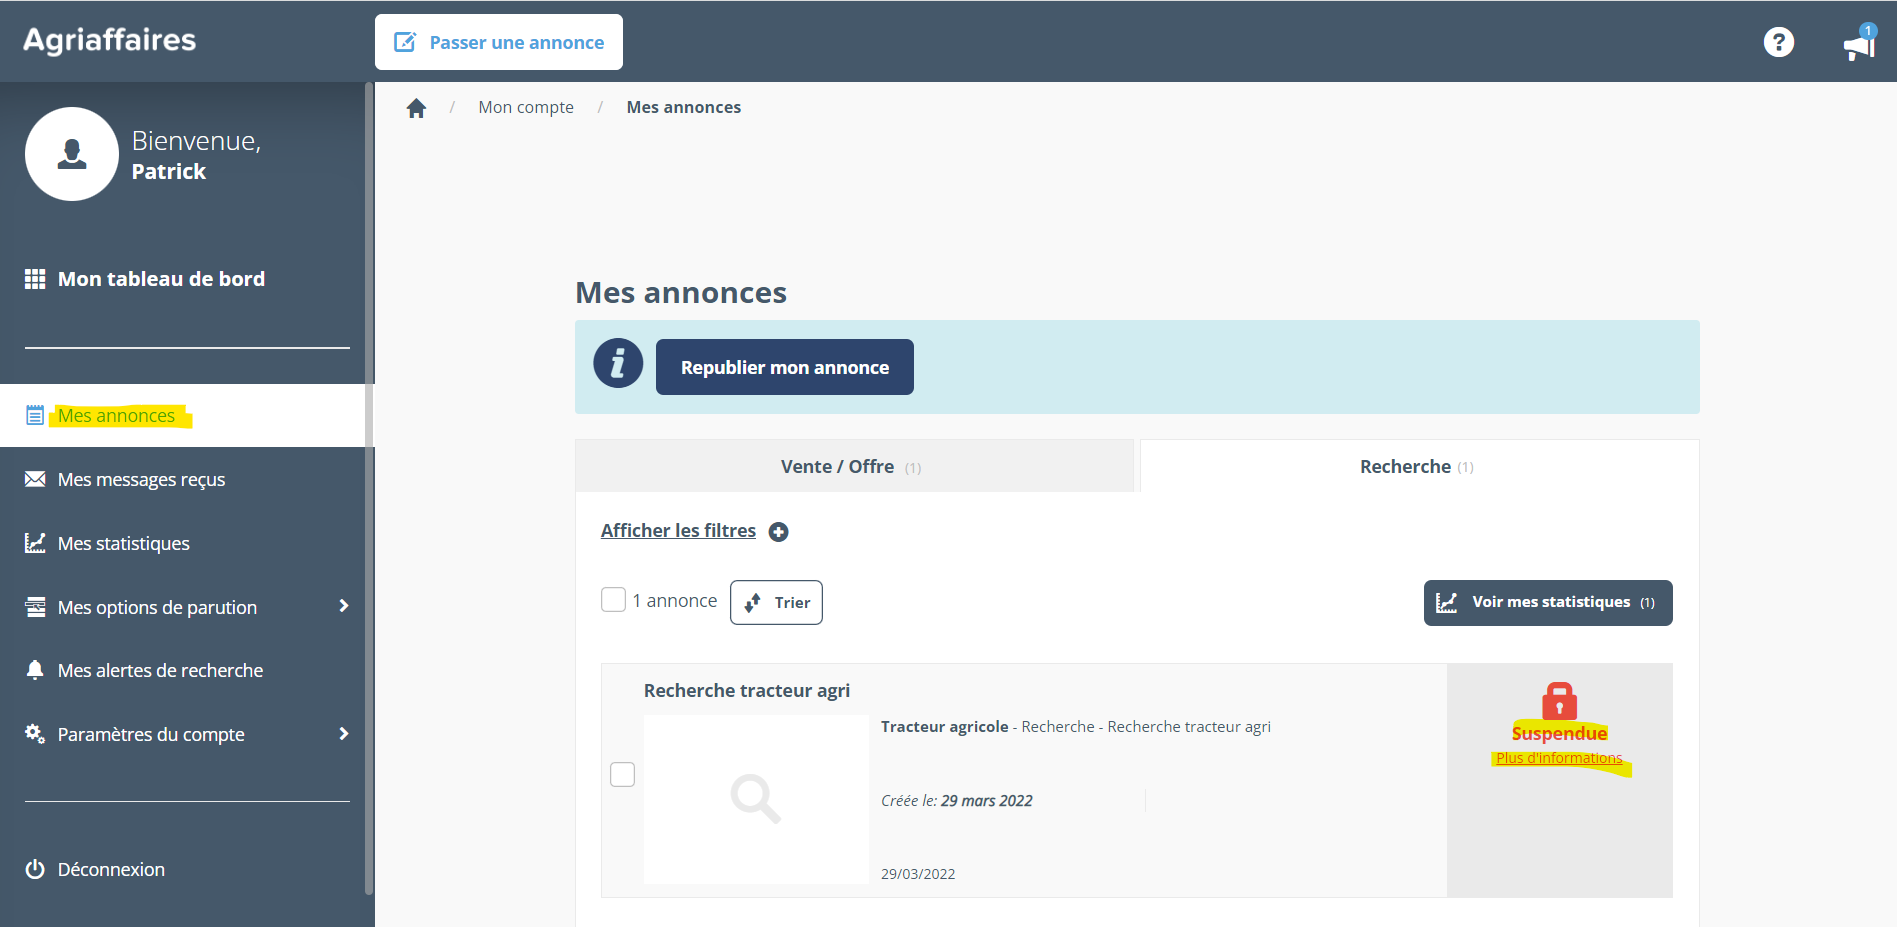This screenshot has height=927, width=1897.
Task: Switch to the Vente / Offre tab
Action: (853, 467)
